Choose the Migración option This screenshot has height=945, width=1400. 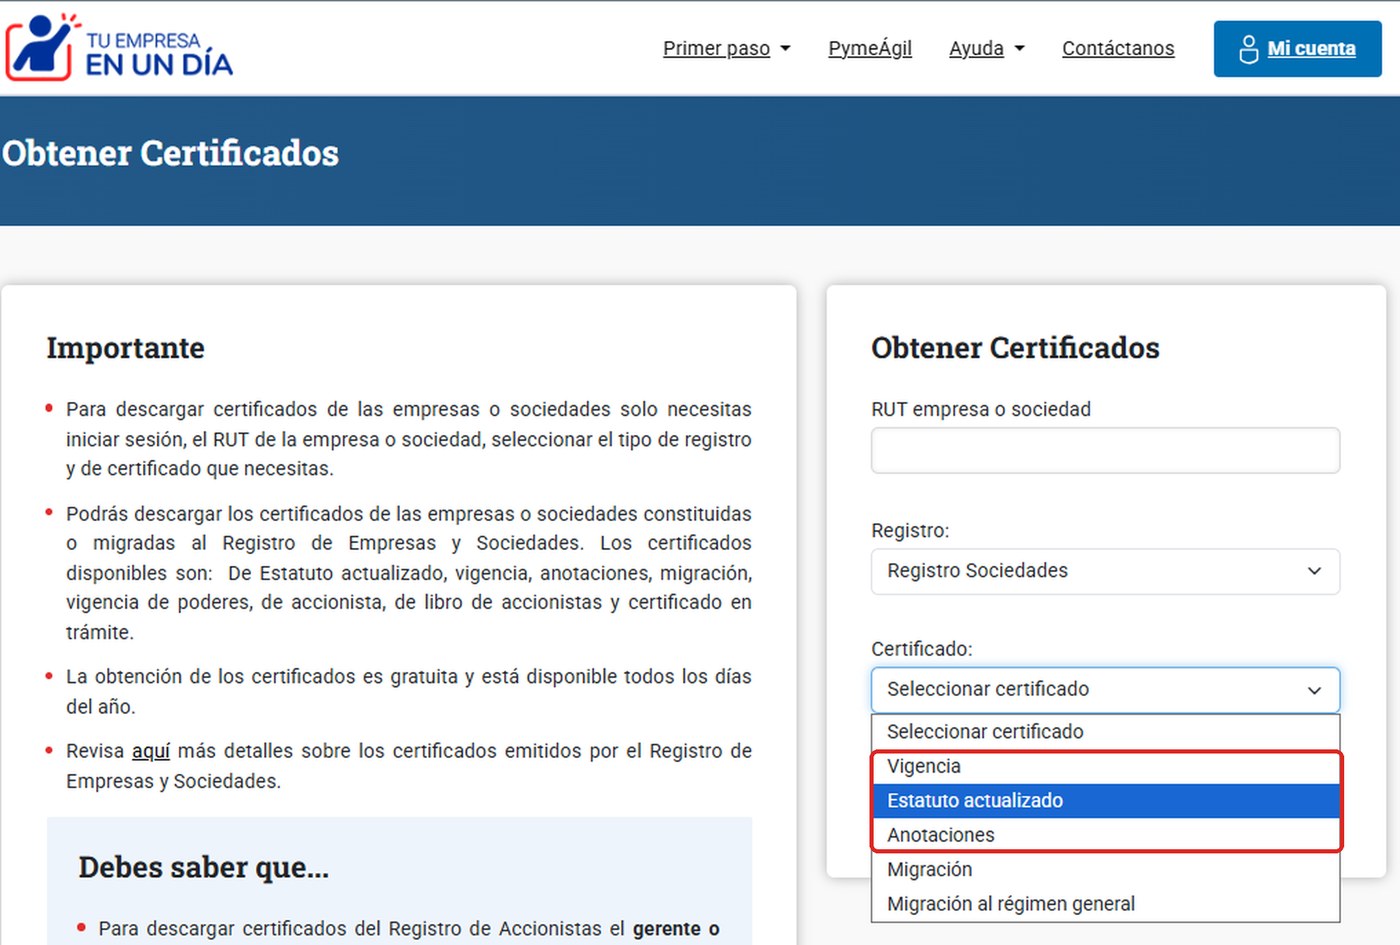1105,870
